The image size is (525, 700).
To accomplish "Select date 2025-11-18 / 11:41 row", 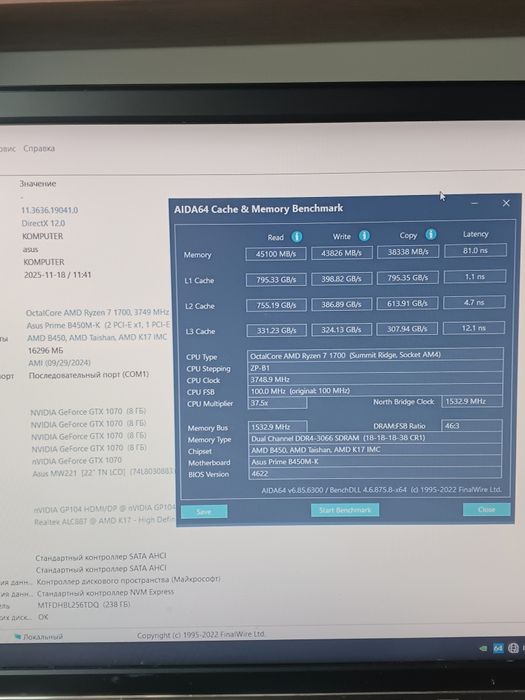I will (x=58, y=275).
